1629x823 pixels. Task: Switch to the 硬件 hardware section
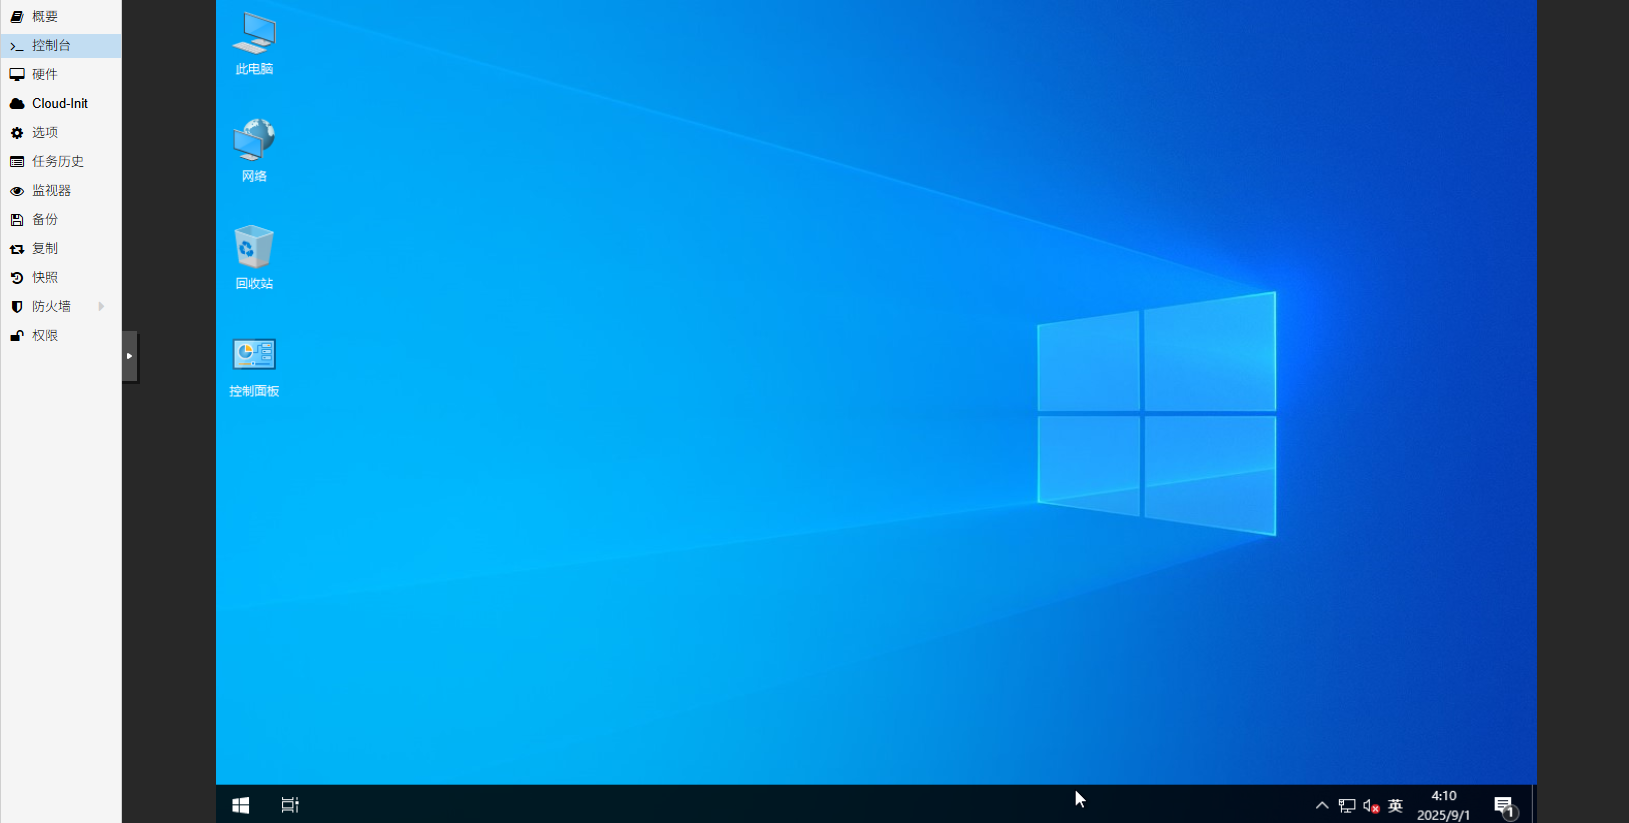[x=45, y=74]
